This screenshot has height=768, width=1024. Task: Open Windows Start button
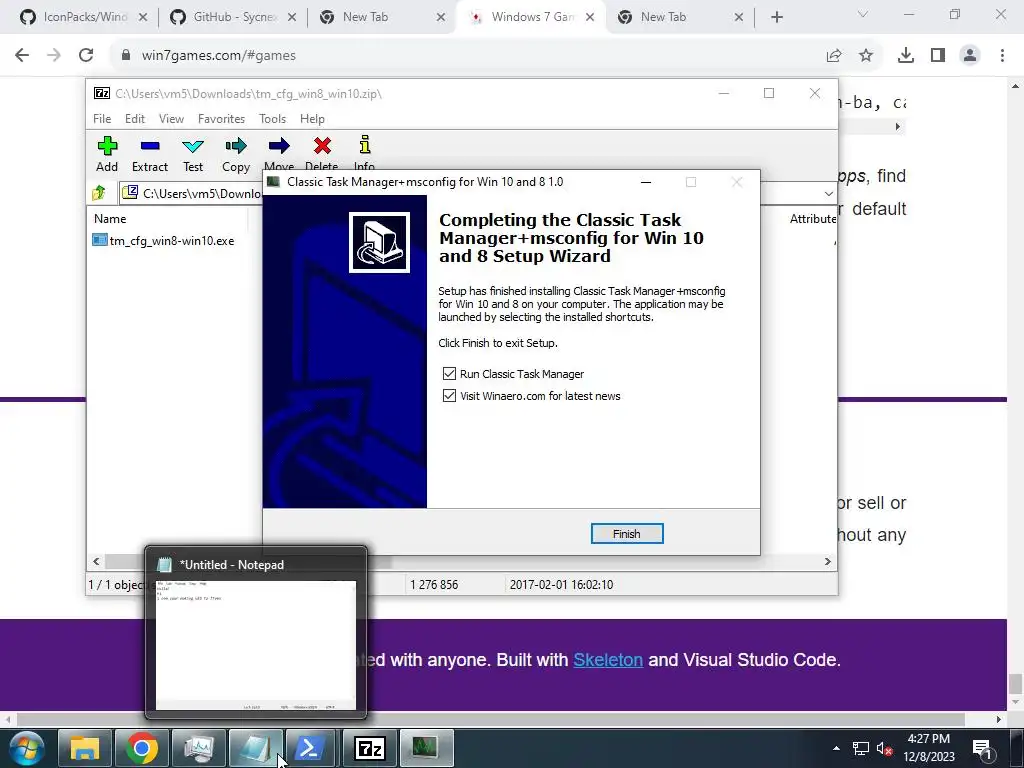point(26,748)
